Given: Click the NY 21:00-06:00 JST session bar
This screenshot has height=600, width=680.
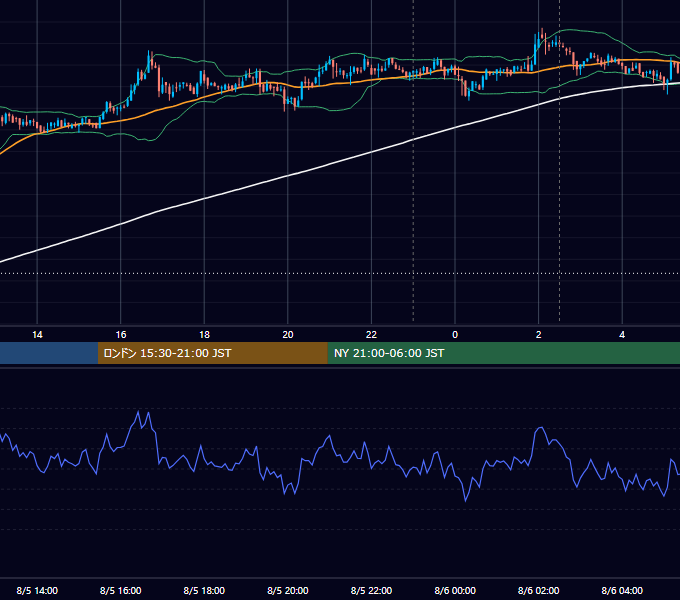Looking at the screenshot, I should tap(503, 353).
